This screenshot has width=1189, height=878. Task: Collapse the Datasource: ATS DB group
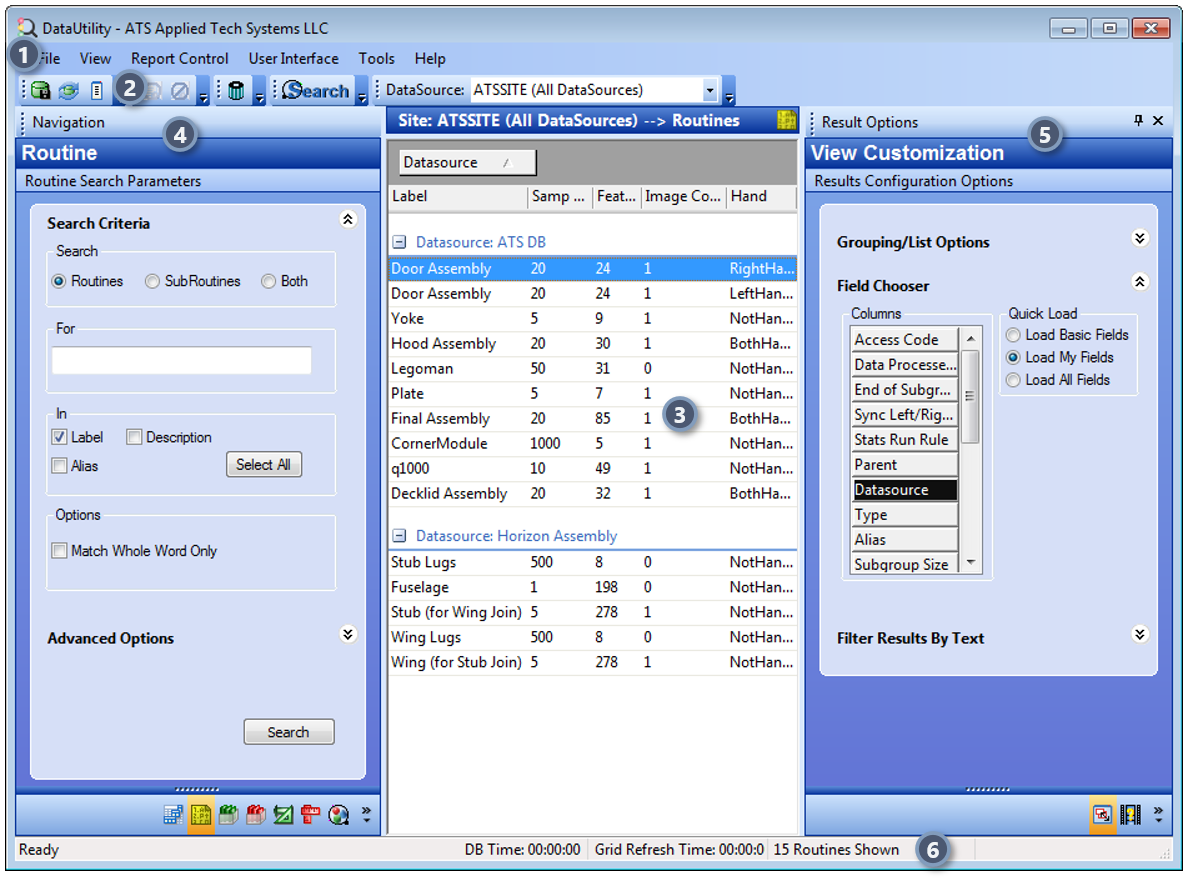coord(399,242)
